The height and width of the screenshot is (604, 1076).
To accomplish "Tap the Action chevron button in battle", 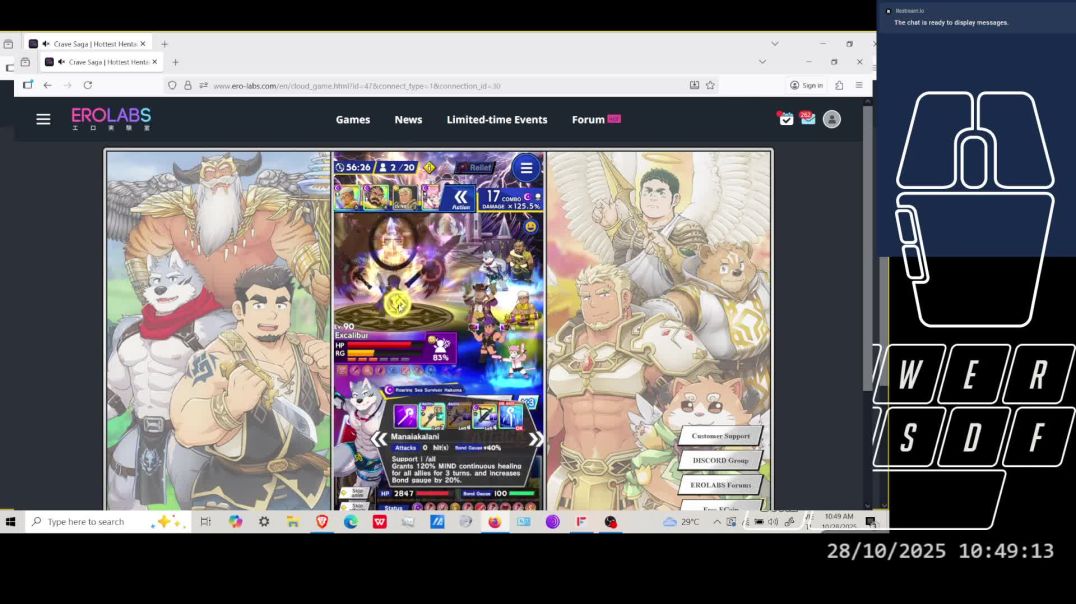I will click(460, 197).
